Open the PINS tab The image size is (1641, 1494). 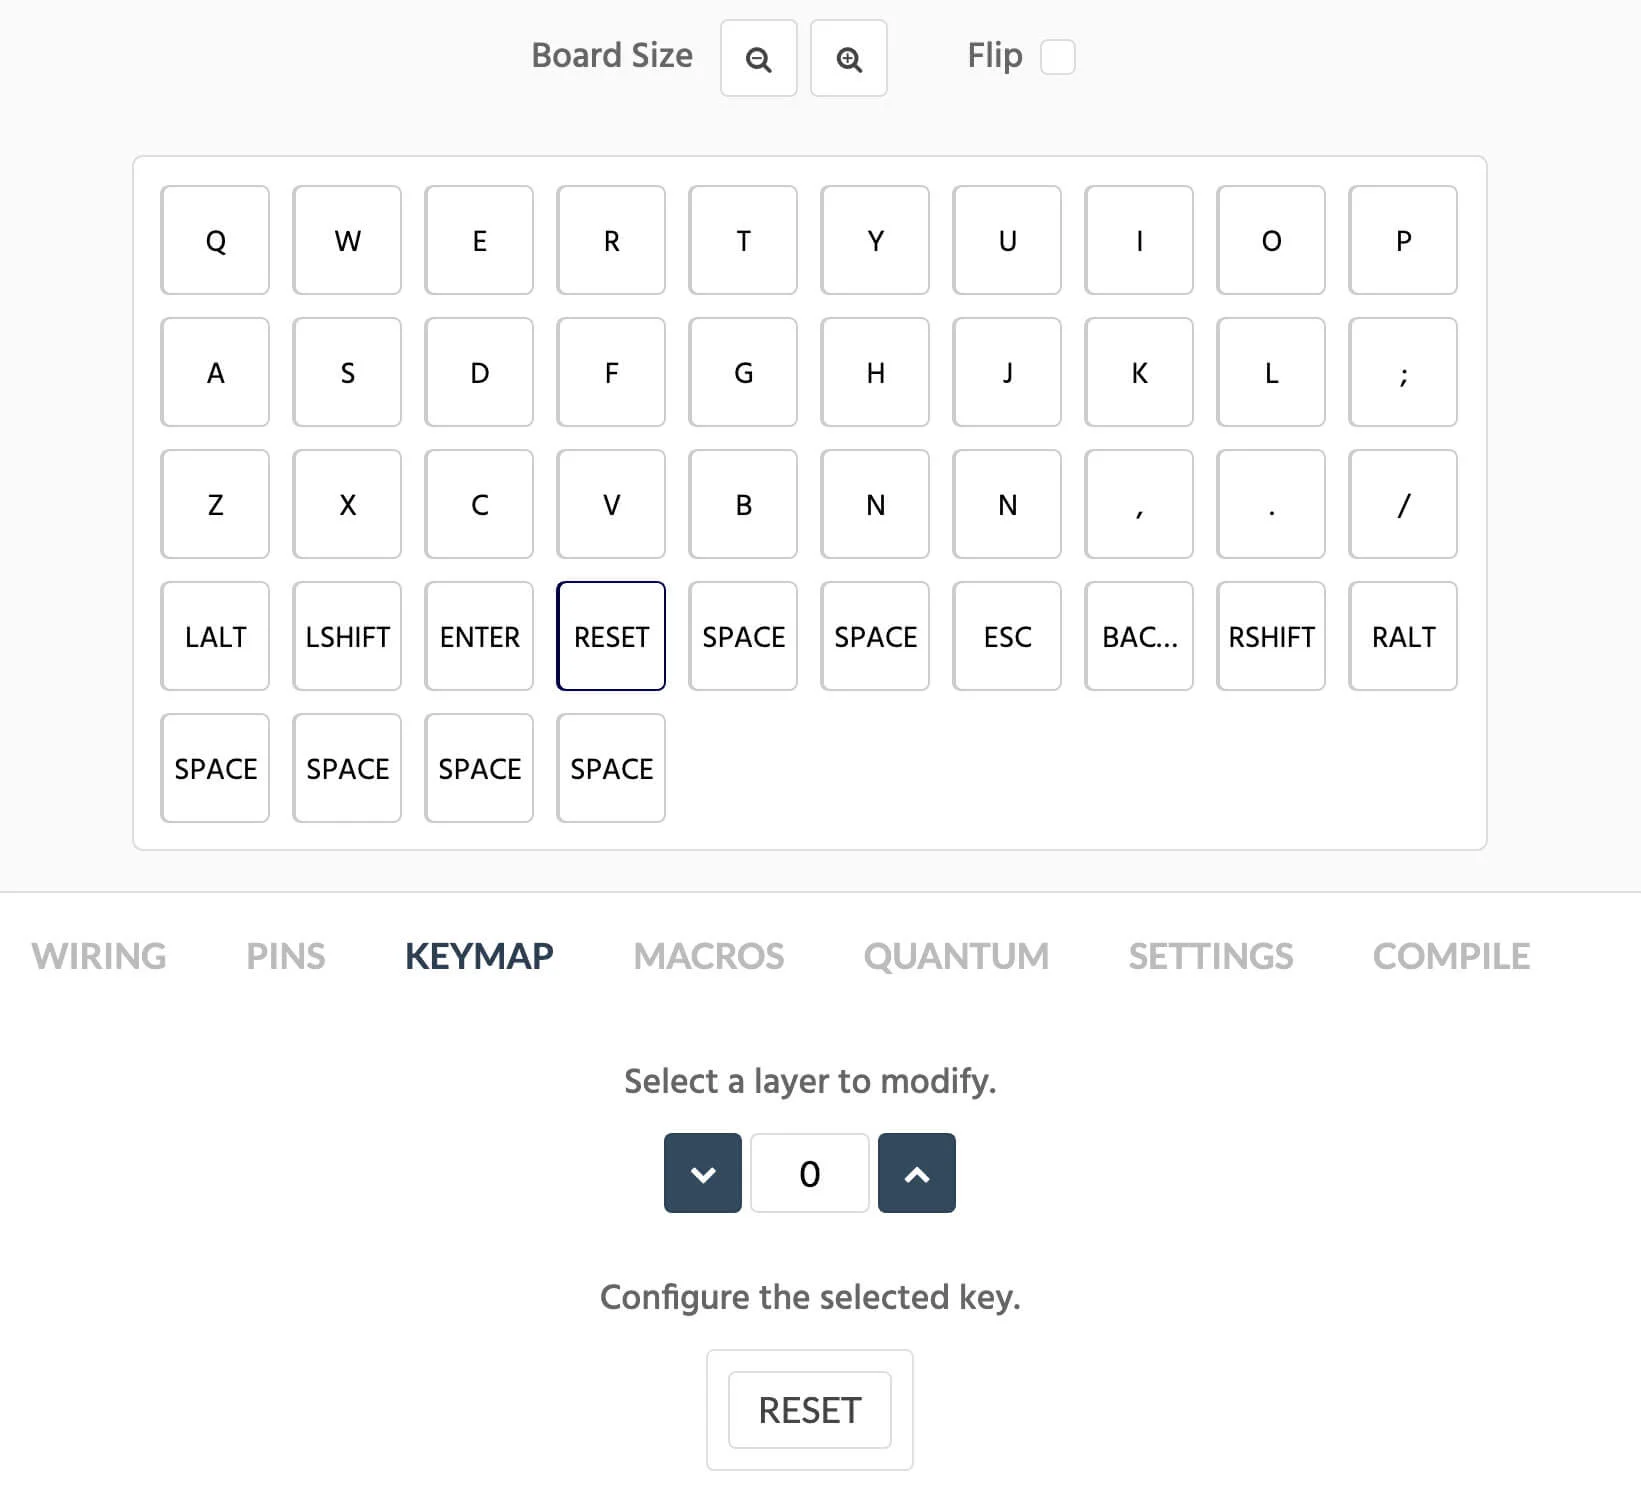285,956
